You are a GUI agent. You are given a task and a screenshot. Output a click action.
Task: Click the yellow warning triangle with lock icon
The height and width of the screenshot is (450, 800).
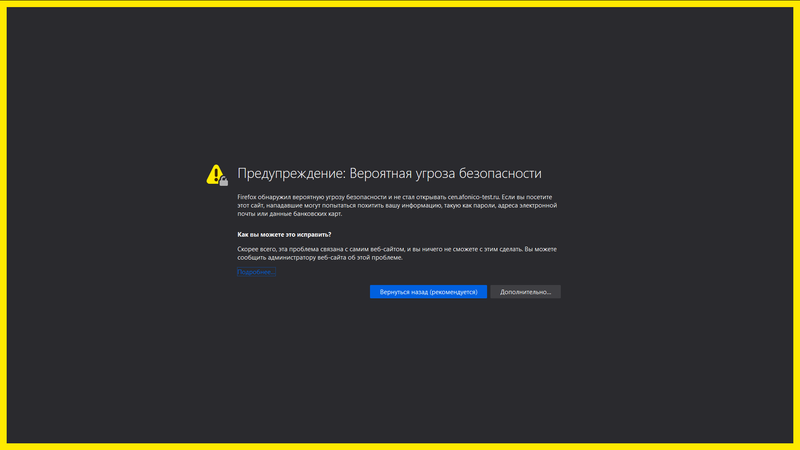[217, 175]
